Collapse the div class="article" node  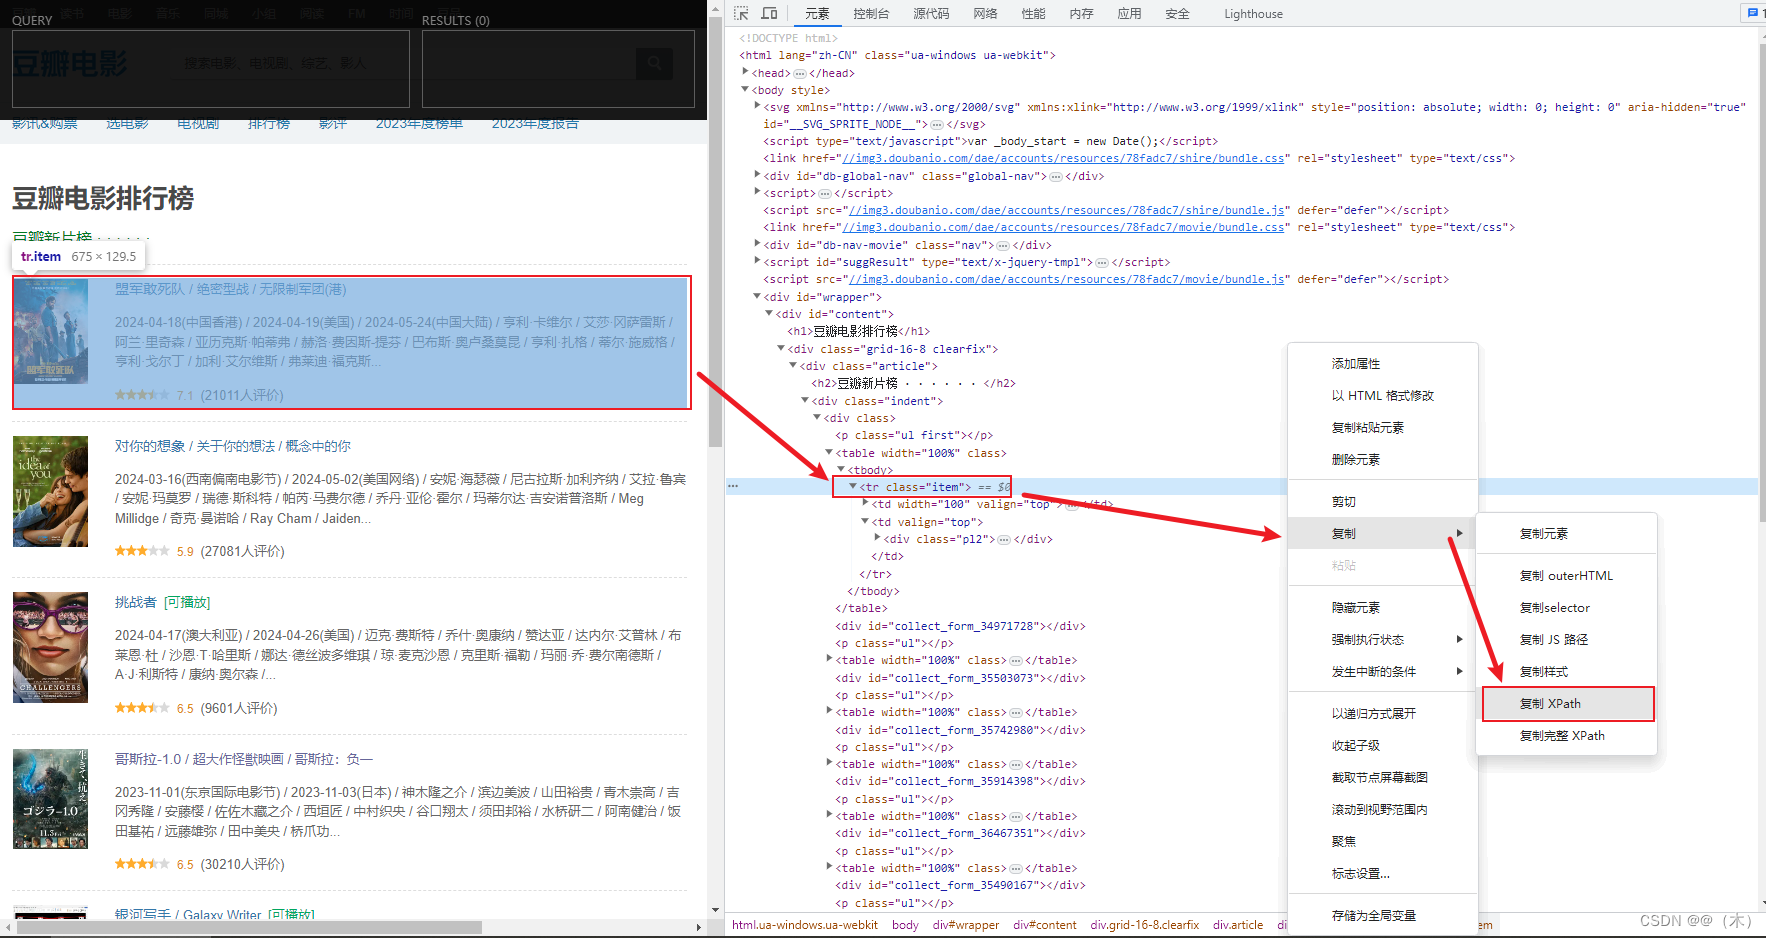[x=793, y=365]
